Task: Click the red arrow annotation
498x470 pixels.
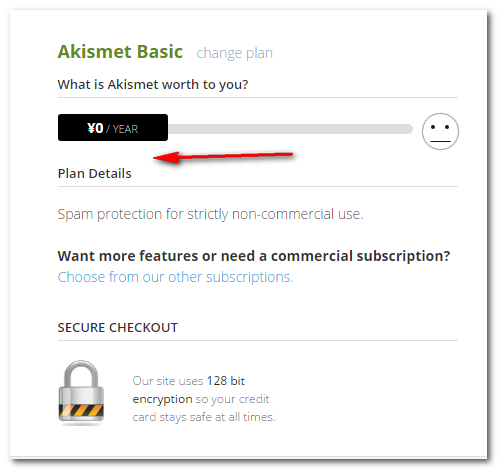Action: tap(223, 157)
